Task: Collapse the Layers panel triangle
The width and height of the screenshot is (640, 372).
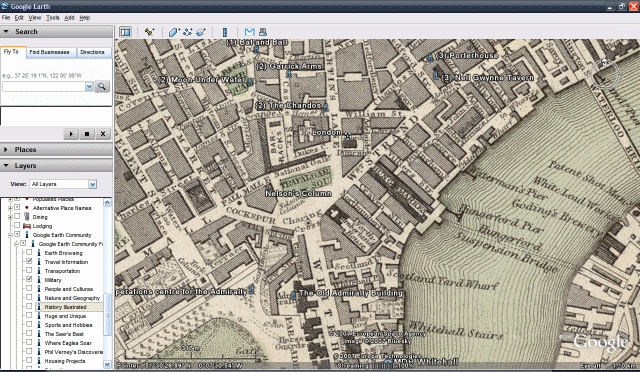Action: click(x=6, y=165)
